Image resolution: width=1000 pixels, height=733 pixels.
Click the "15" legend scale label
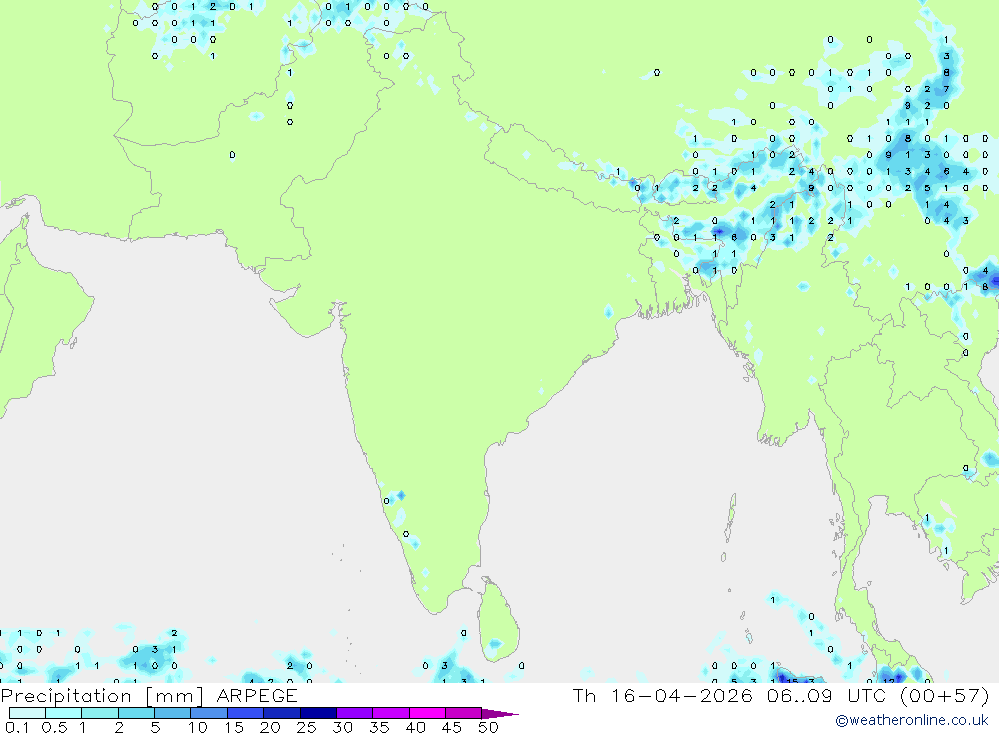click(234, 727)
